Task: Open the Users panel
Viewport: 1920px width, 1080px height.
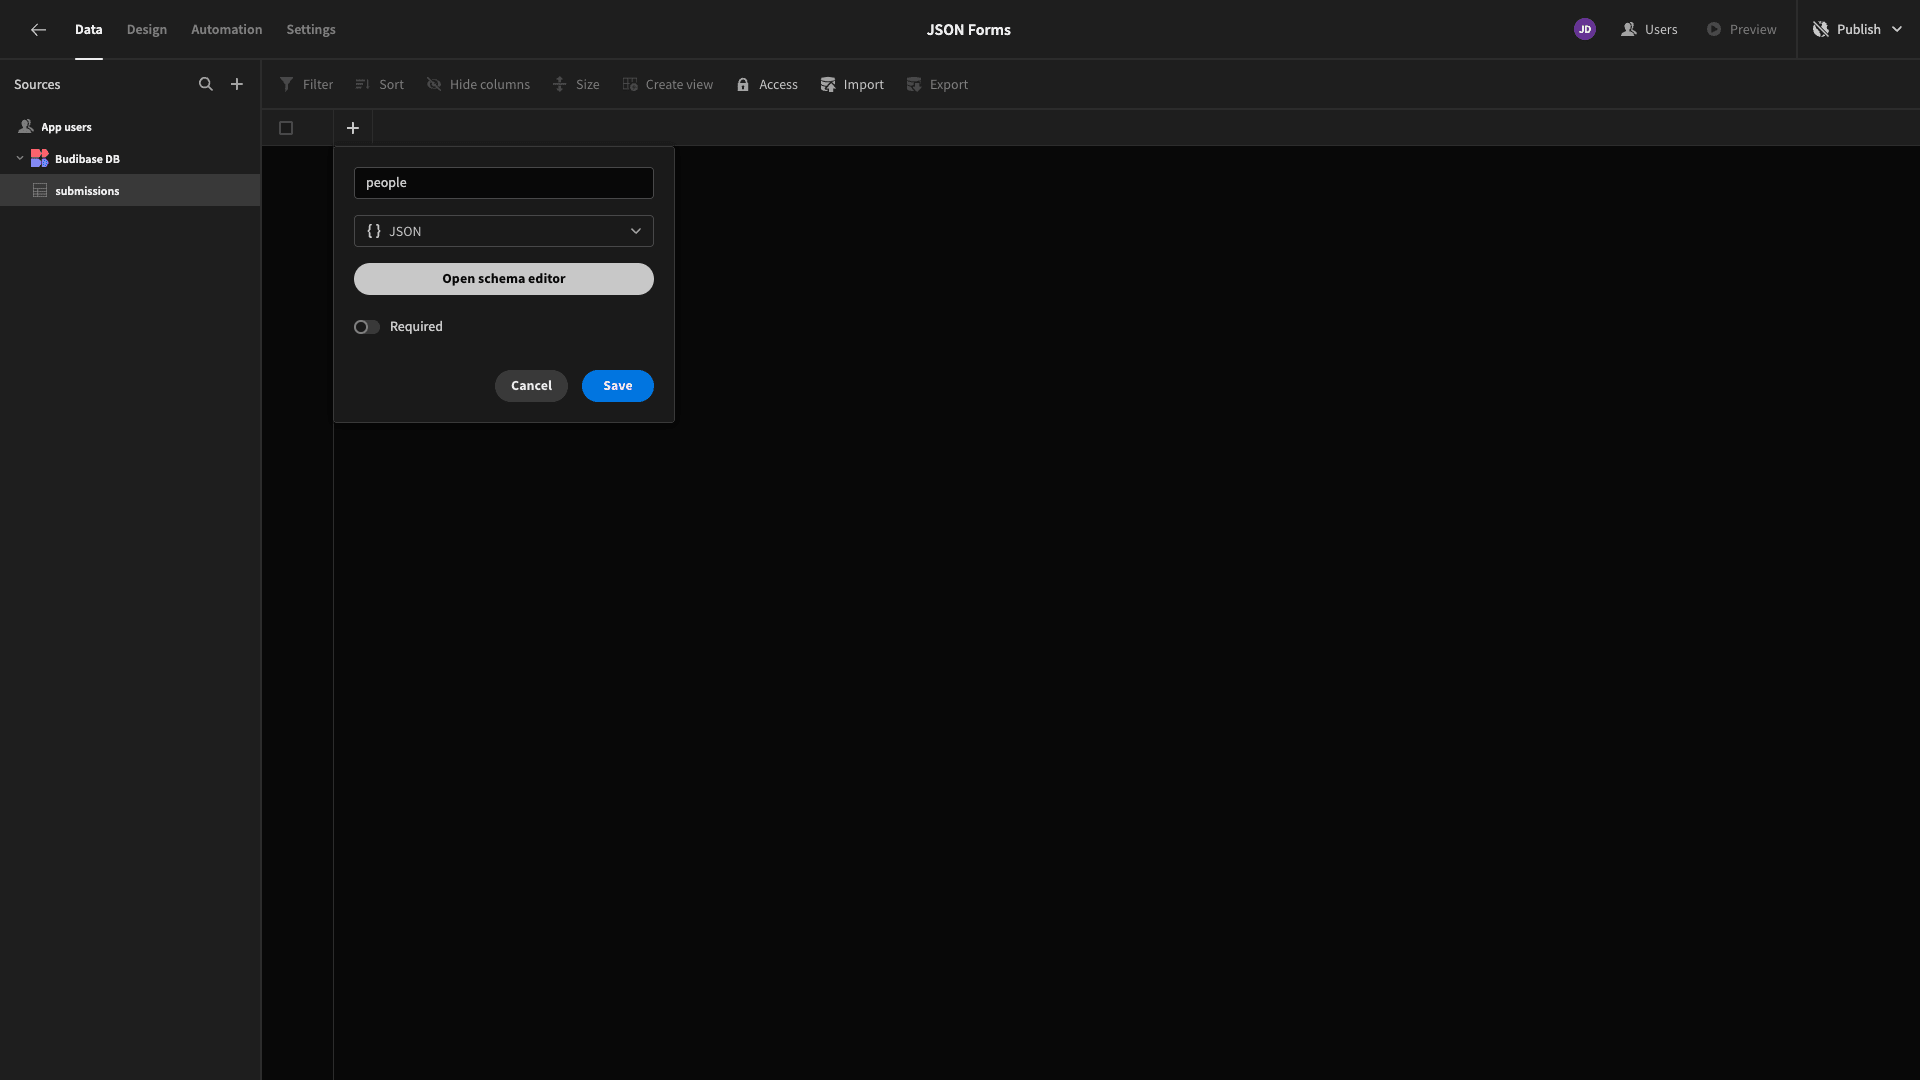Action: click(x=1649, y=30)
